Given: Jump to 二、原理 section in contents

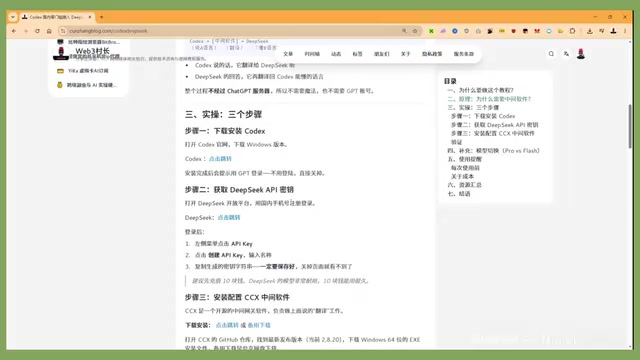Looking at the screenshot, I should tap(489, 99).
